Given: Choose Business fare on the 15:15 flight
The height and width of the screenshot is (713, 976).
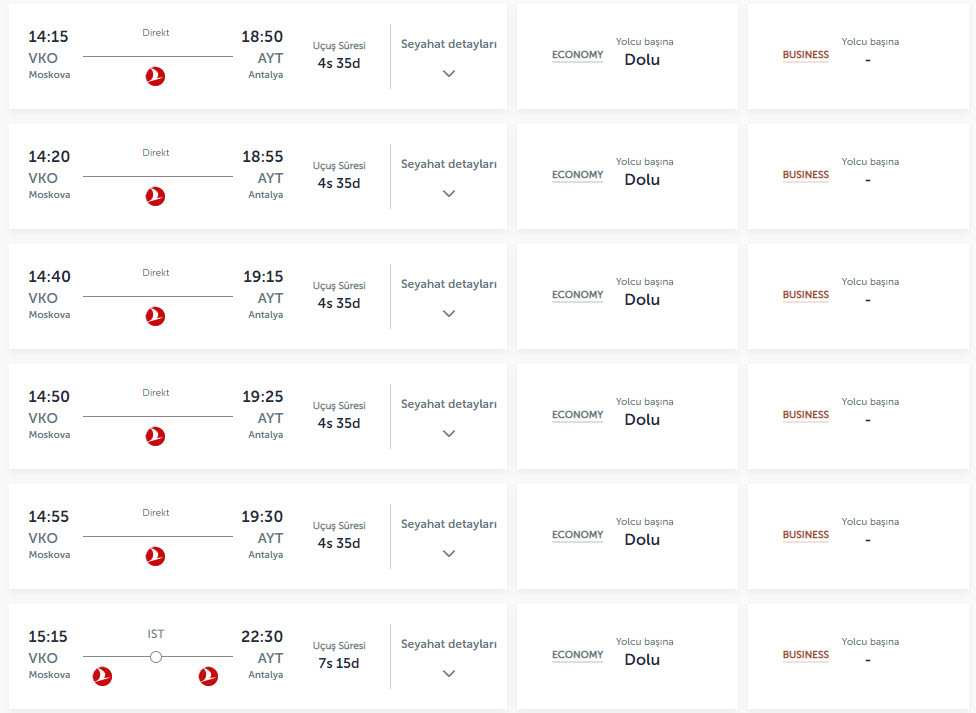Looking at the screenshot, I should pyautogui.click(x=858, y=656).
